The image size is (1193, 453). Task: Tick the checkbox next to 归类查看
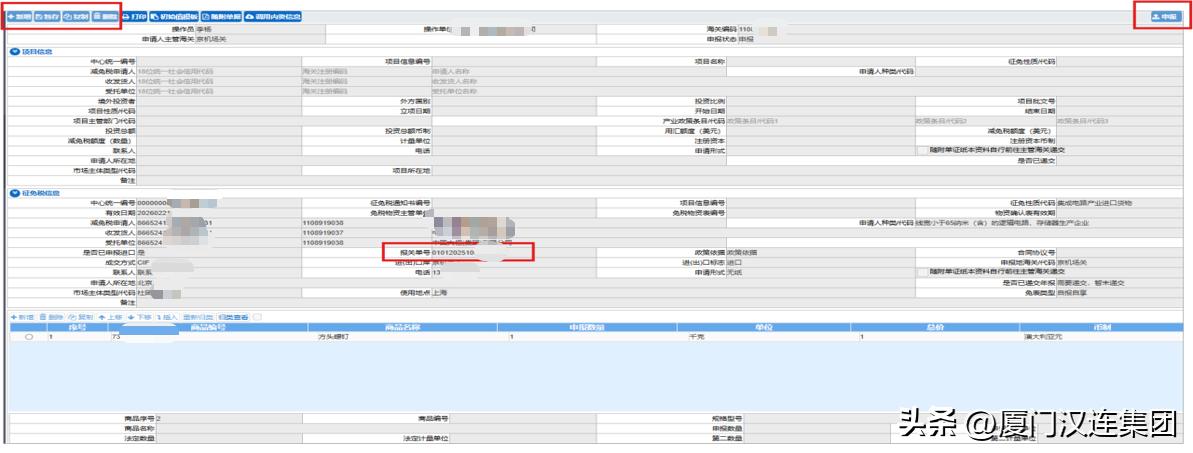[257, 317]
